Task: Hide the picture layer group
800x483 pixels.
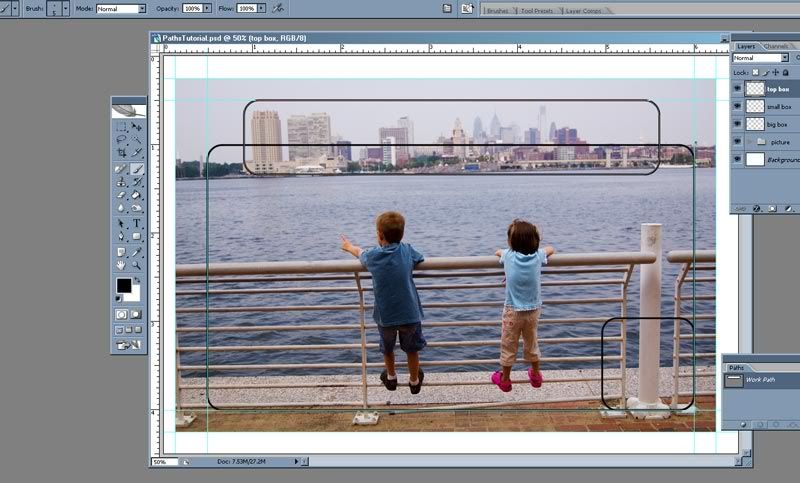Action: click(x=737, y=141)
